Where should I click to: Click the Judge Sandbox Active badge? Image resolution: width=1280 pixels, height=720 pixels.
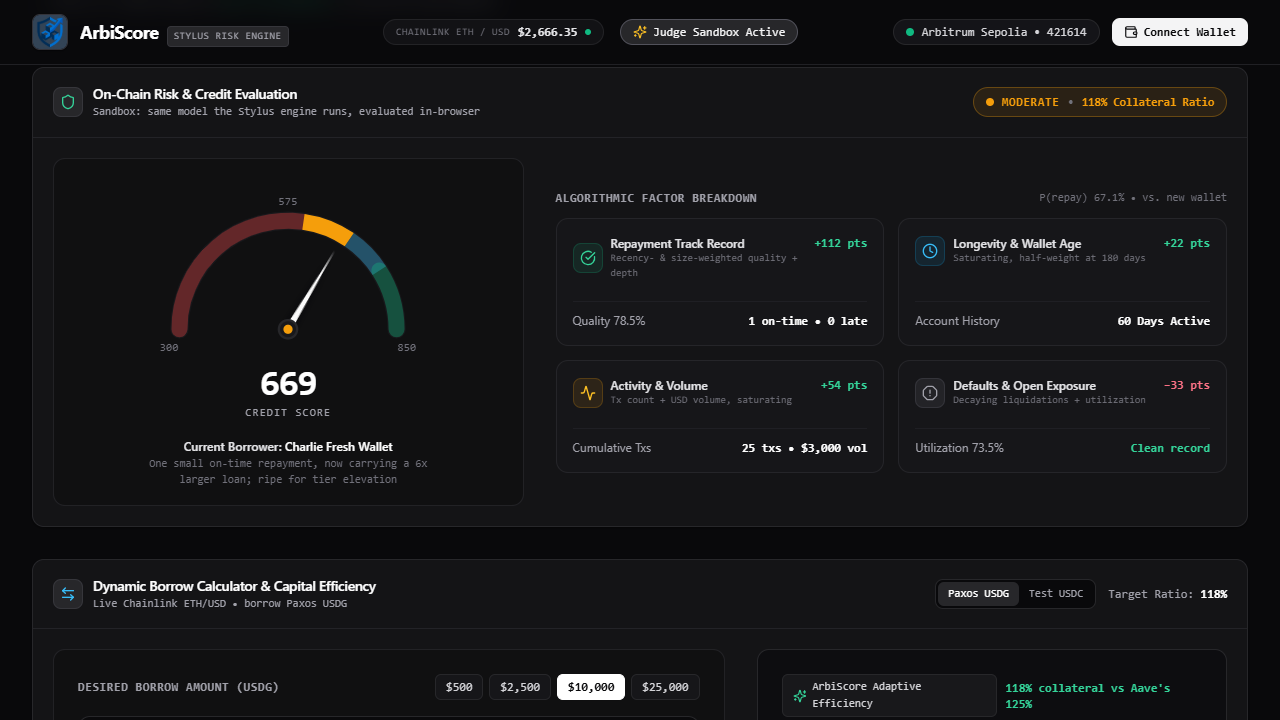coord(709,32)
